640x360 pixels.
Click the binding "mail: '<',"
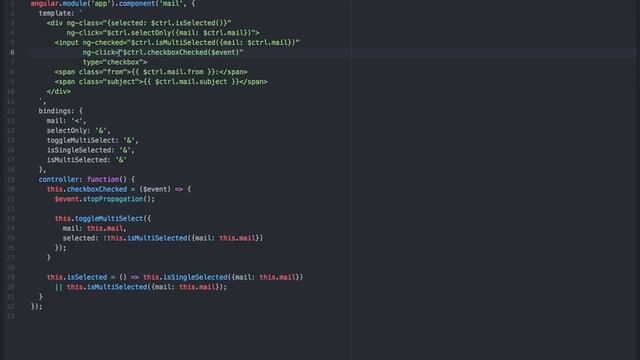[x=67, y=121]
